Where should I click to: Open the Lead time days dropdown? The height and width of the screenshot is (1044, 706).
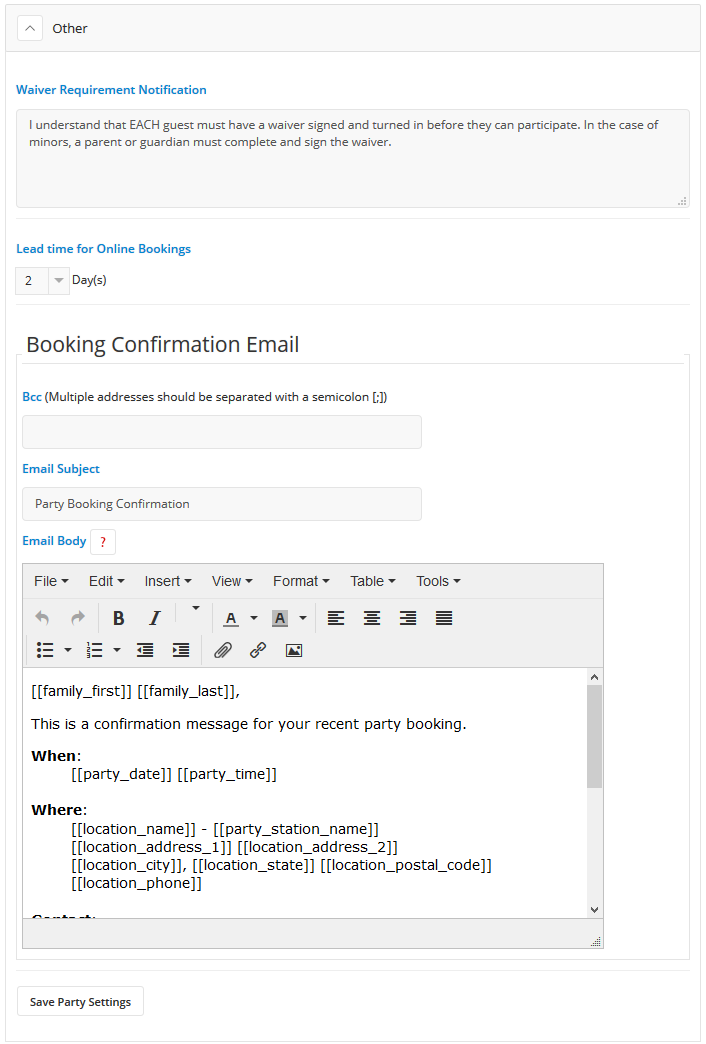point(58,280)
